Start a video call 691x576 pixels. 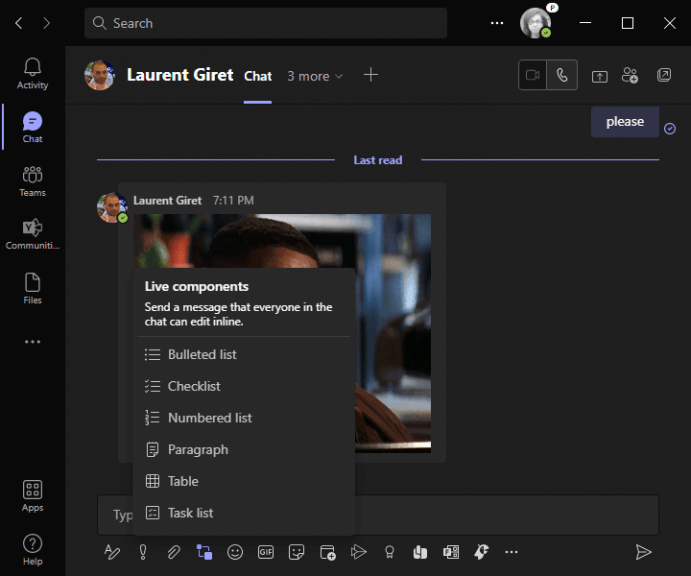pos(532,75)
